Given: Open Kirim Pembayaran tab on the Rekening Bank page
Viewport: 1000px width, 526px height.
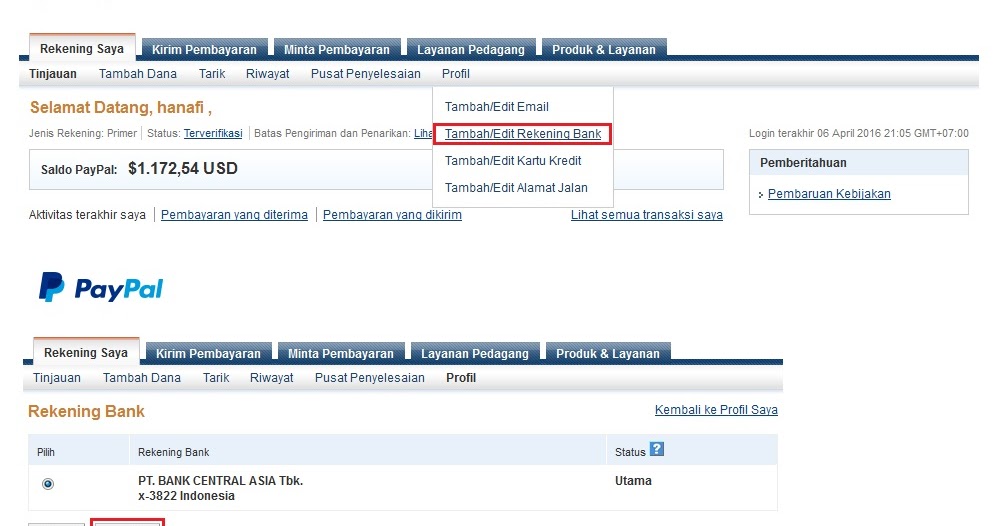Looking at the screenshot, I should point(208,353).
